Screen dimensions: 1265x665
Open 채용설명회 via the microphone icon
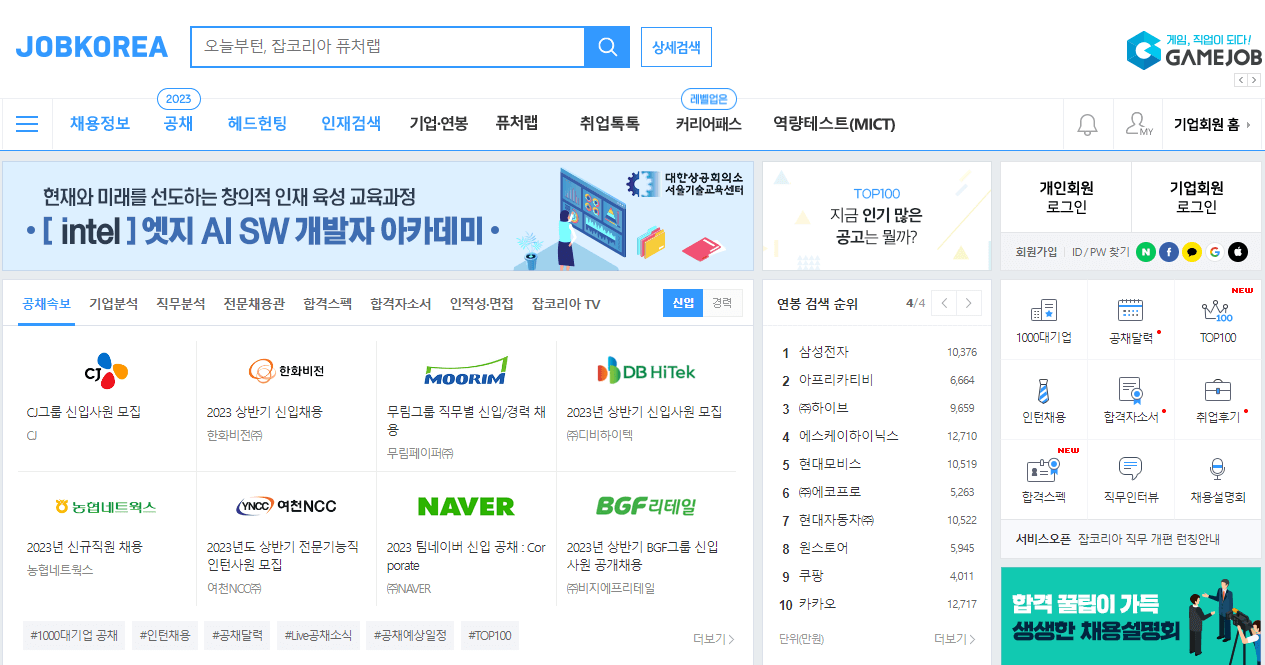click(x=1218, y=469)
